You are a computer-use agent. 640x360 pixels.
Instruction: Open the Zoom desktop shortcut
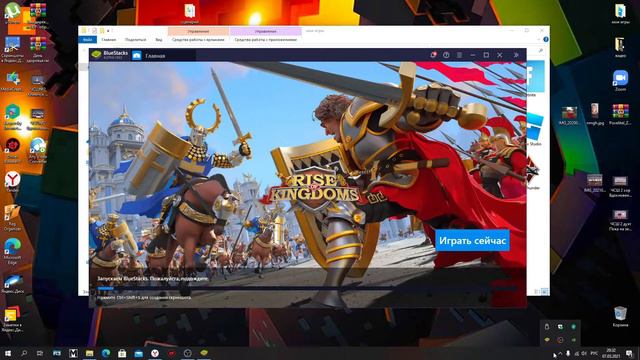pos(620,80)
